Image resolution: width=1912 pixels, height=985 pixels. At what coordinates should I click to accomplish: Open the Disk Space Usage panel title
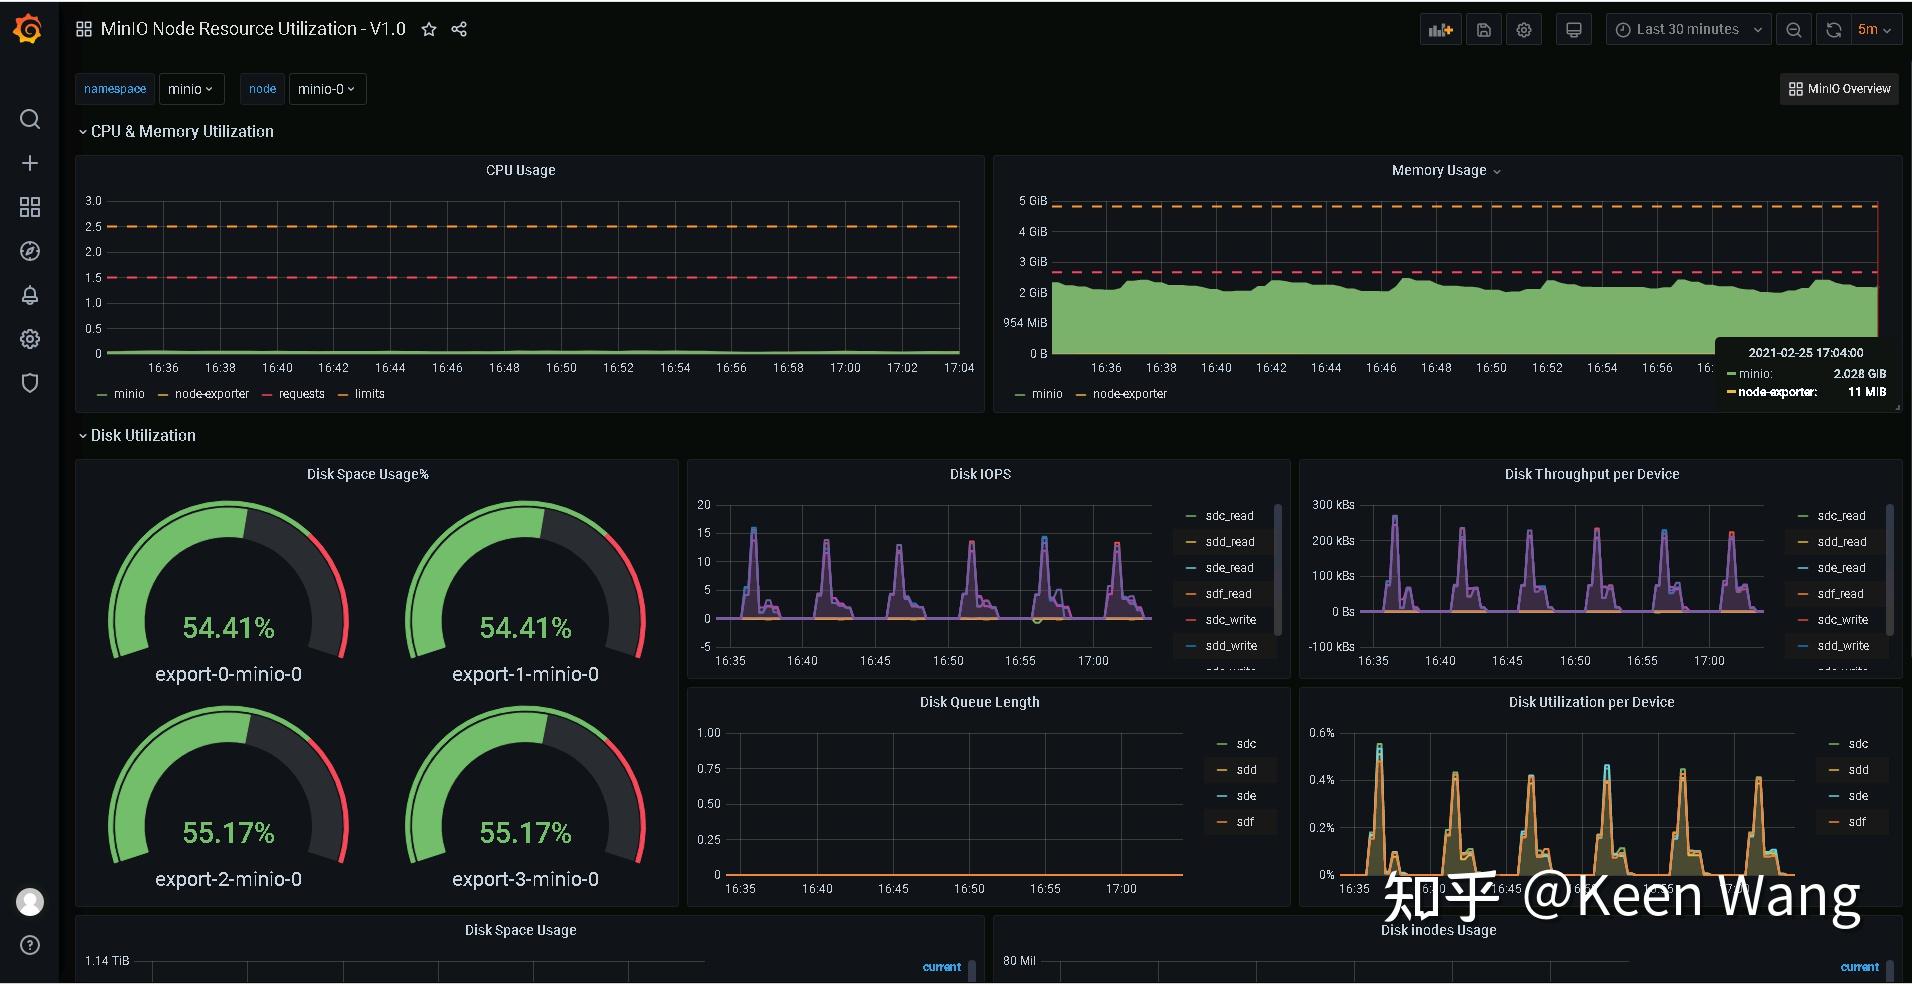coord(520,930)
